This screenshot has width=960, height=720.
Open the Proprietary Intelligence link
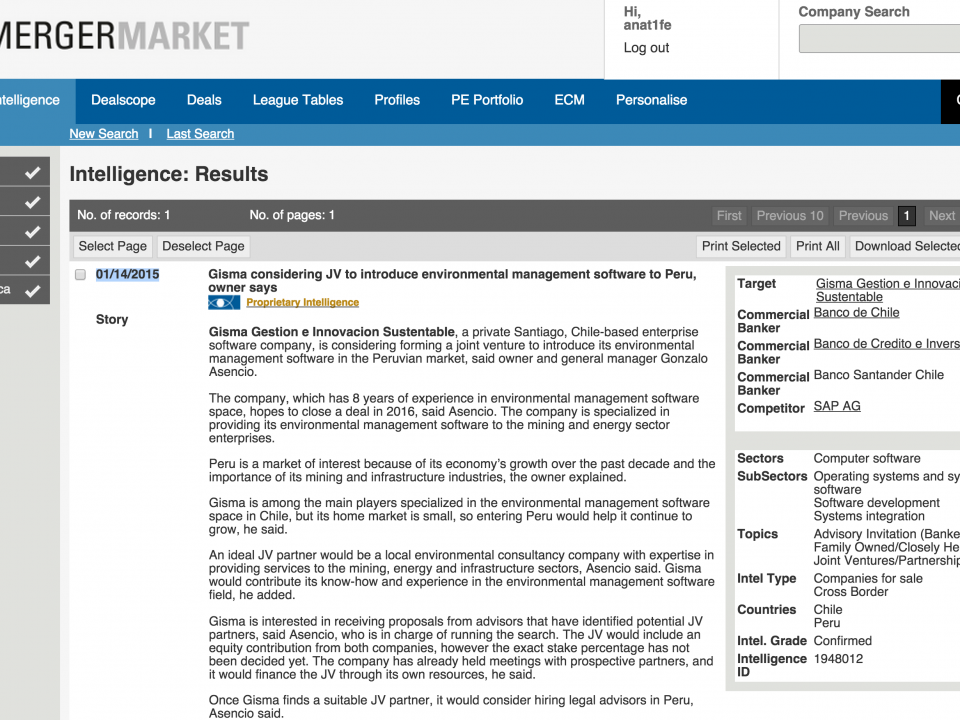[x=302, y=302]
